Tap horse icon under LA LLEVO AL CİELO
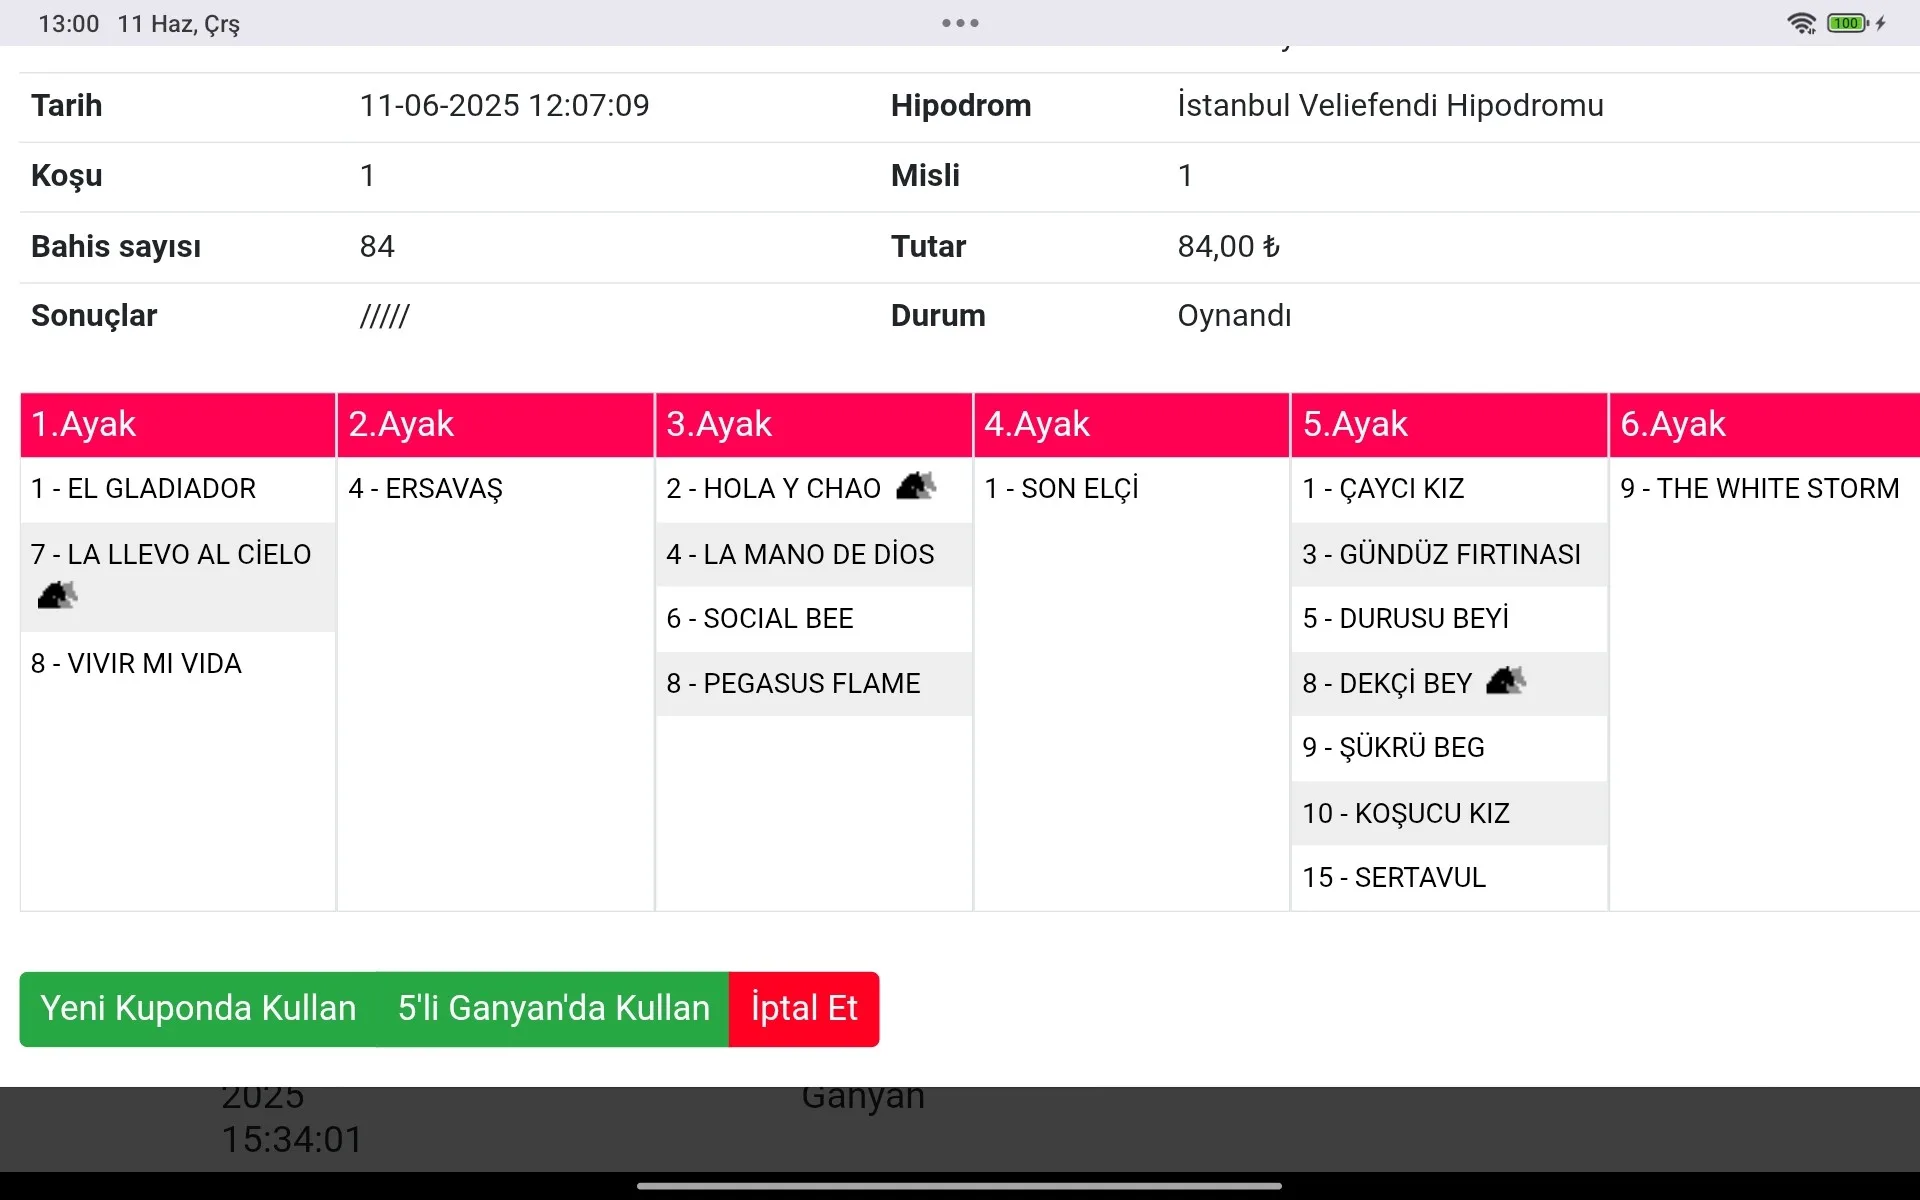 coord(57,596)
